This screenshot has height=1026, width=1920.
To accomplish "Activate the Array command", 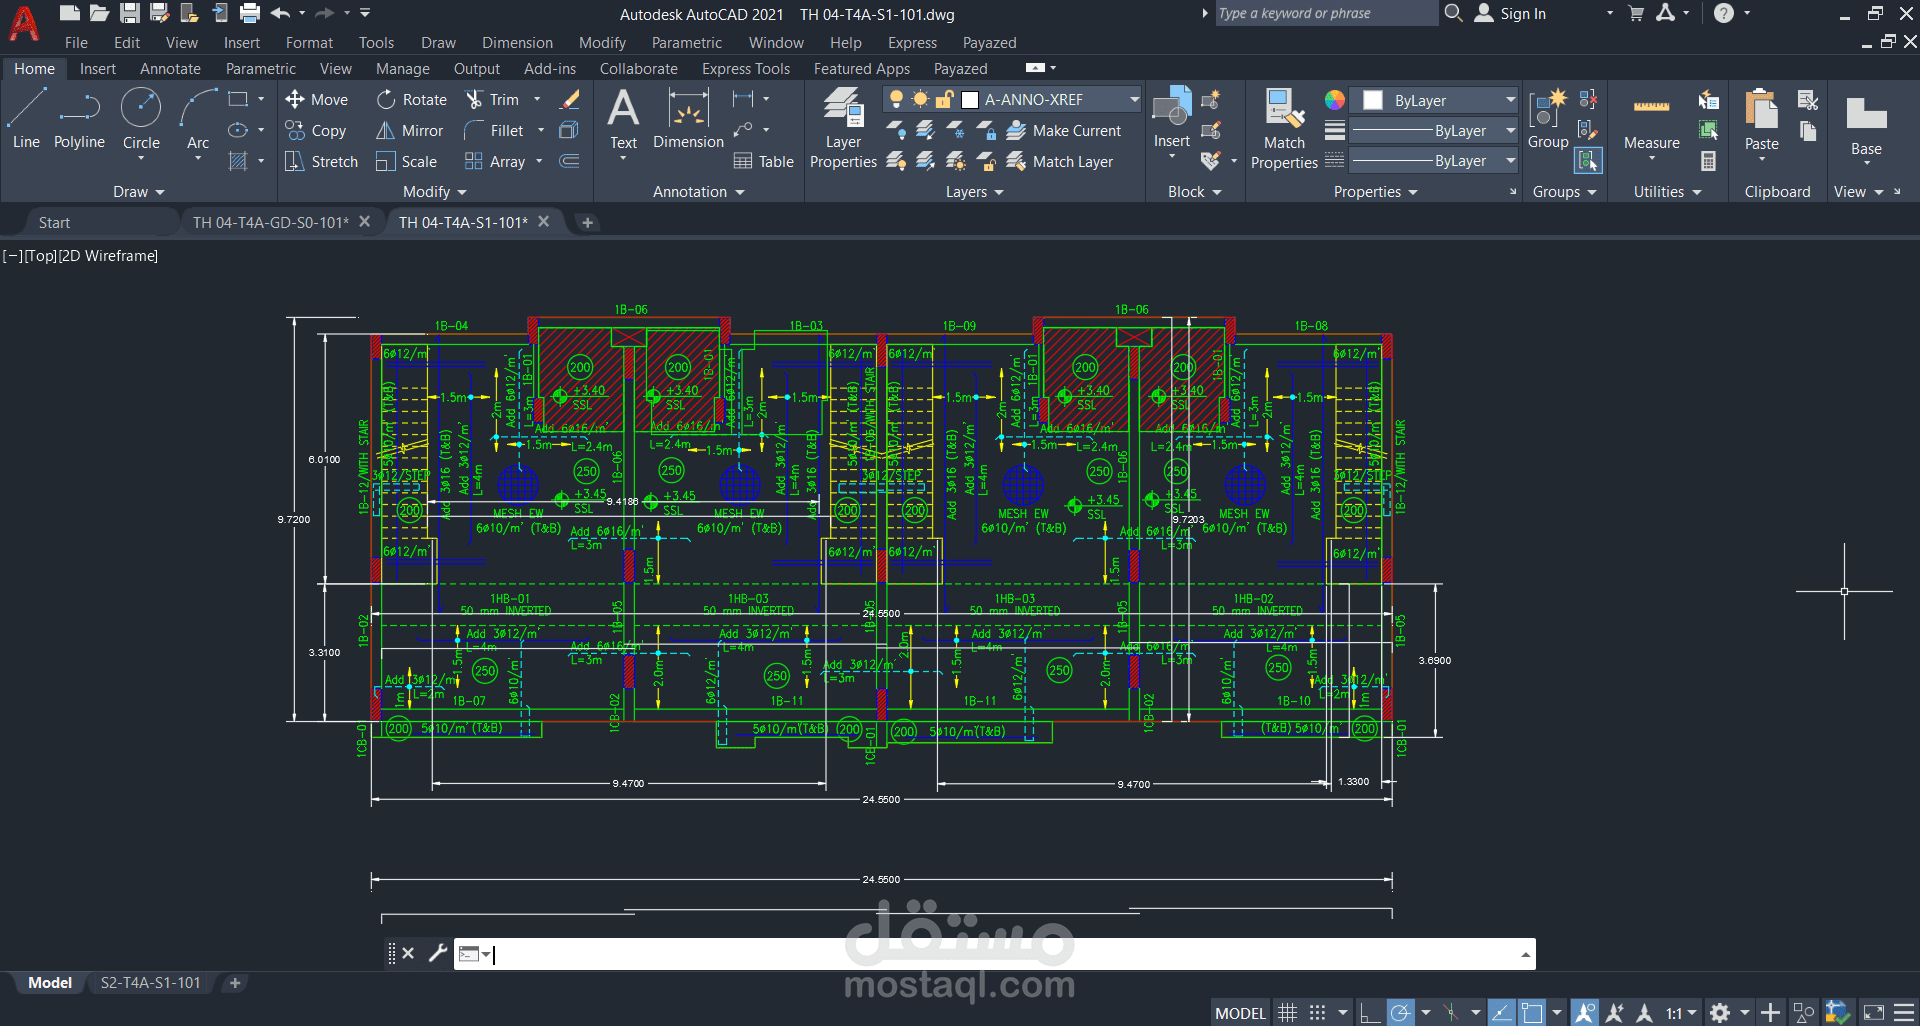I will coord(495,161).
